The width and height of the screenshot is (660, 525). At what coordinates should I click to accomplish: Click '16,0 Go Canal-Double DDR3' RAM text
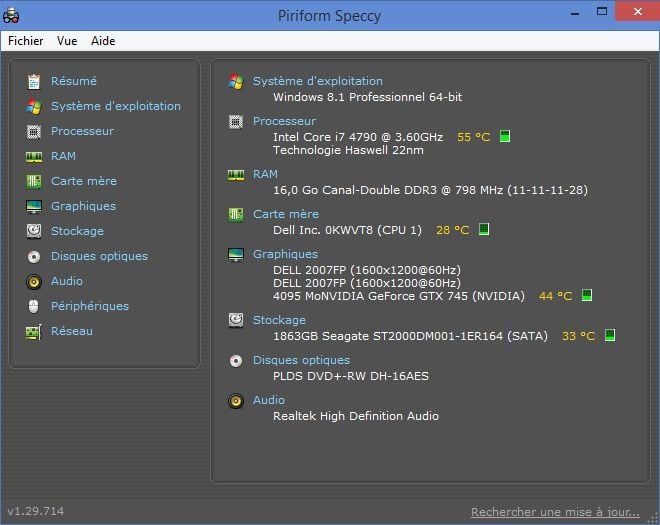tap(355, 190)
